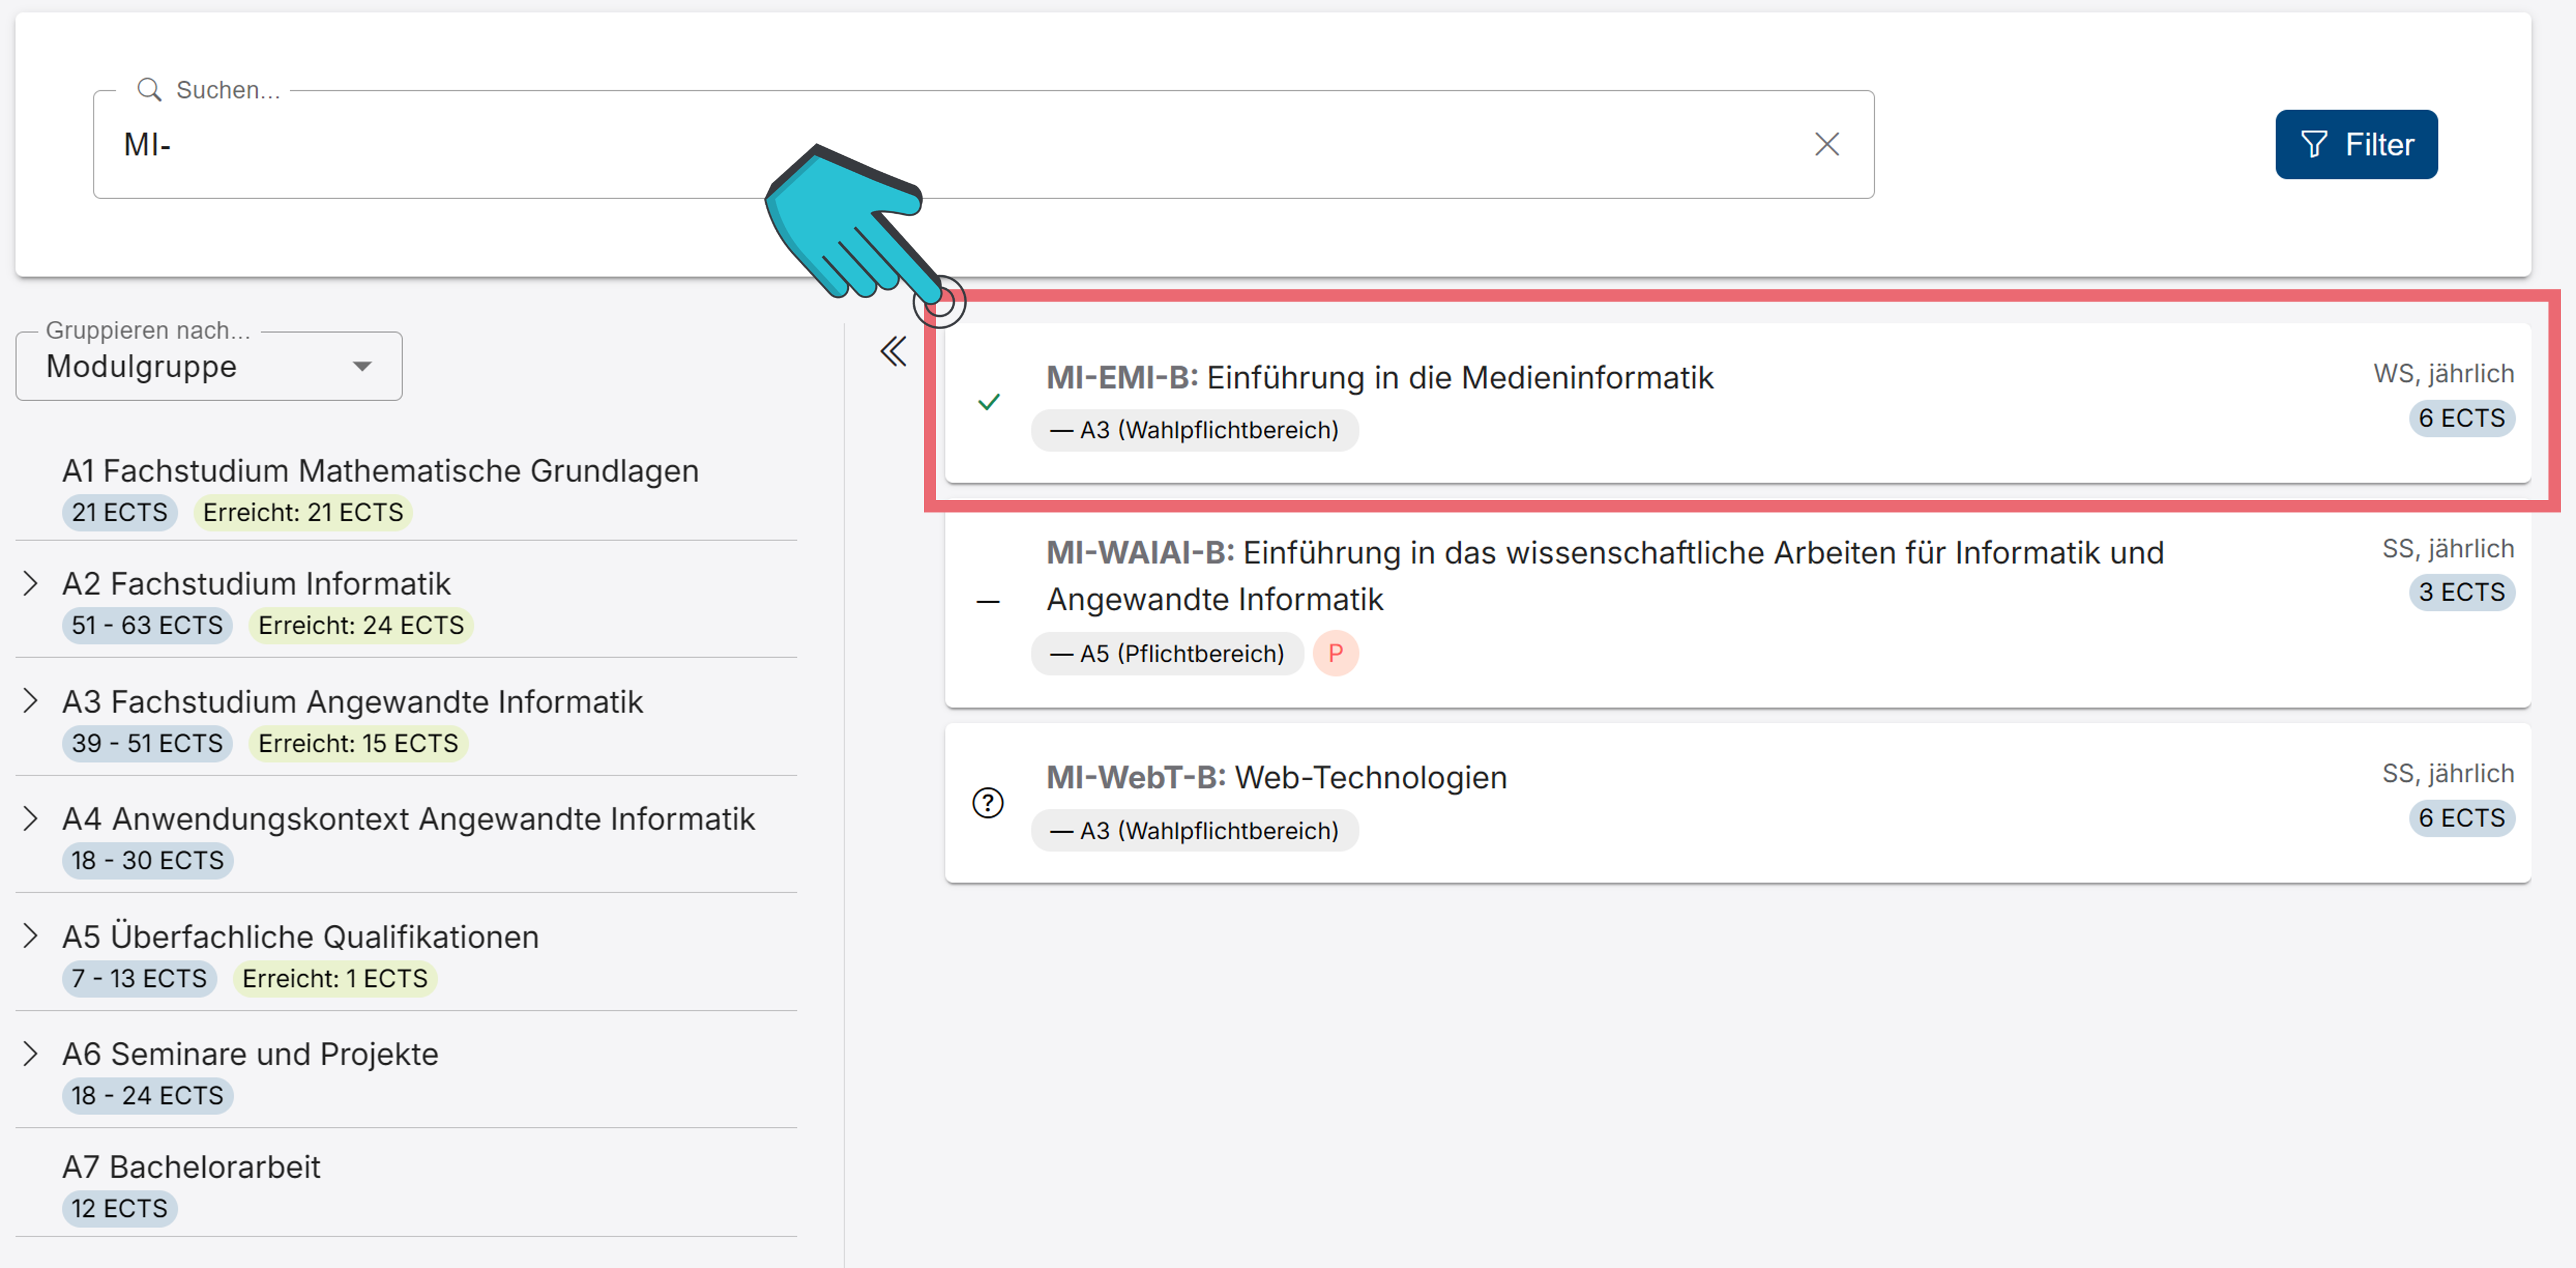Click '39 - 51 ECTS' badge
2576x1268 pixels.
(147, 743)
